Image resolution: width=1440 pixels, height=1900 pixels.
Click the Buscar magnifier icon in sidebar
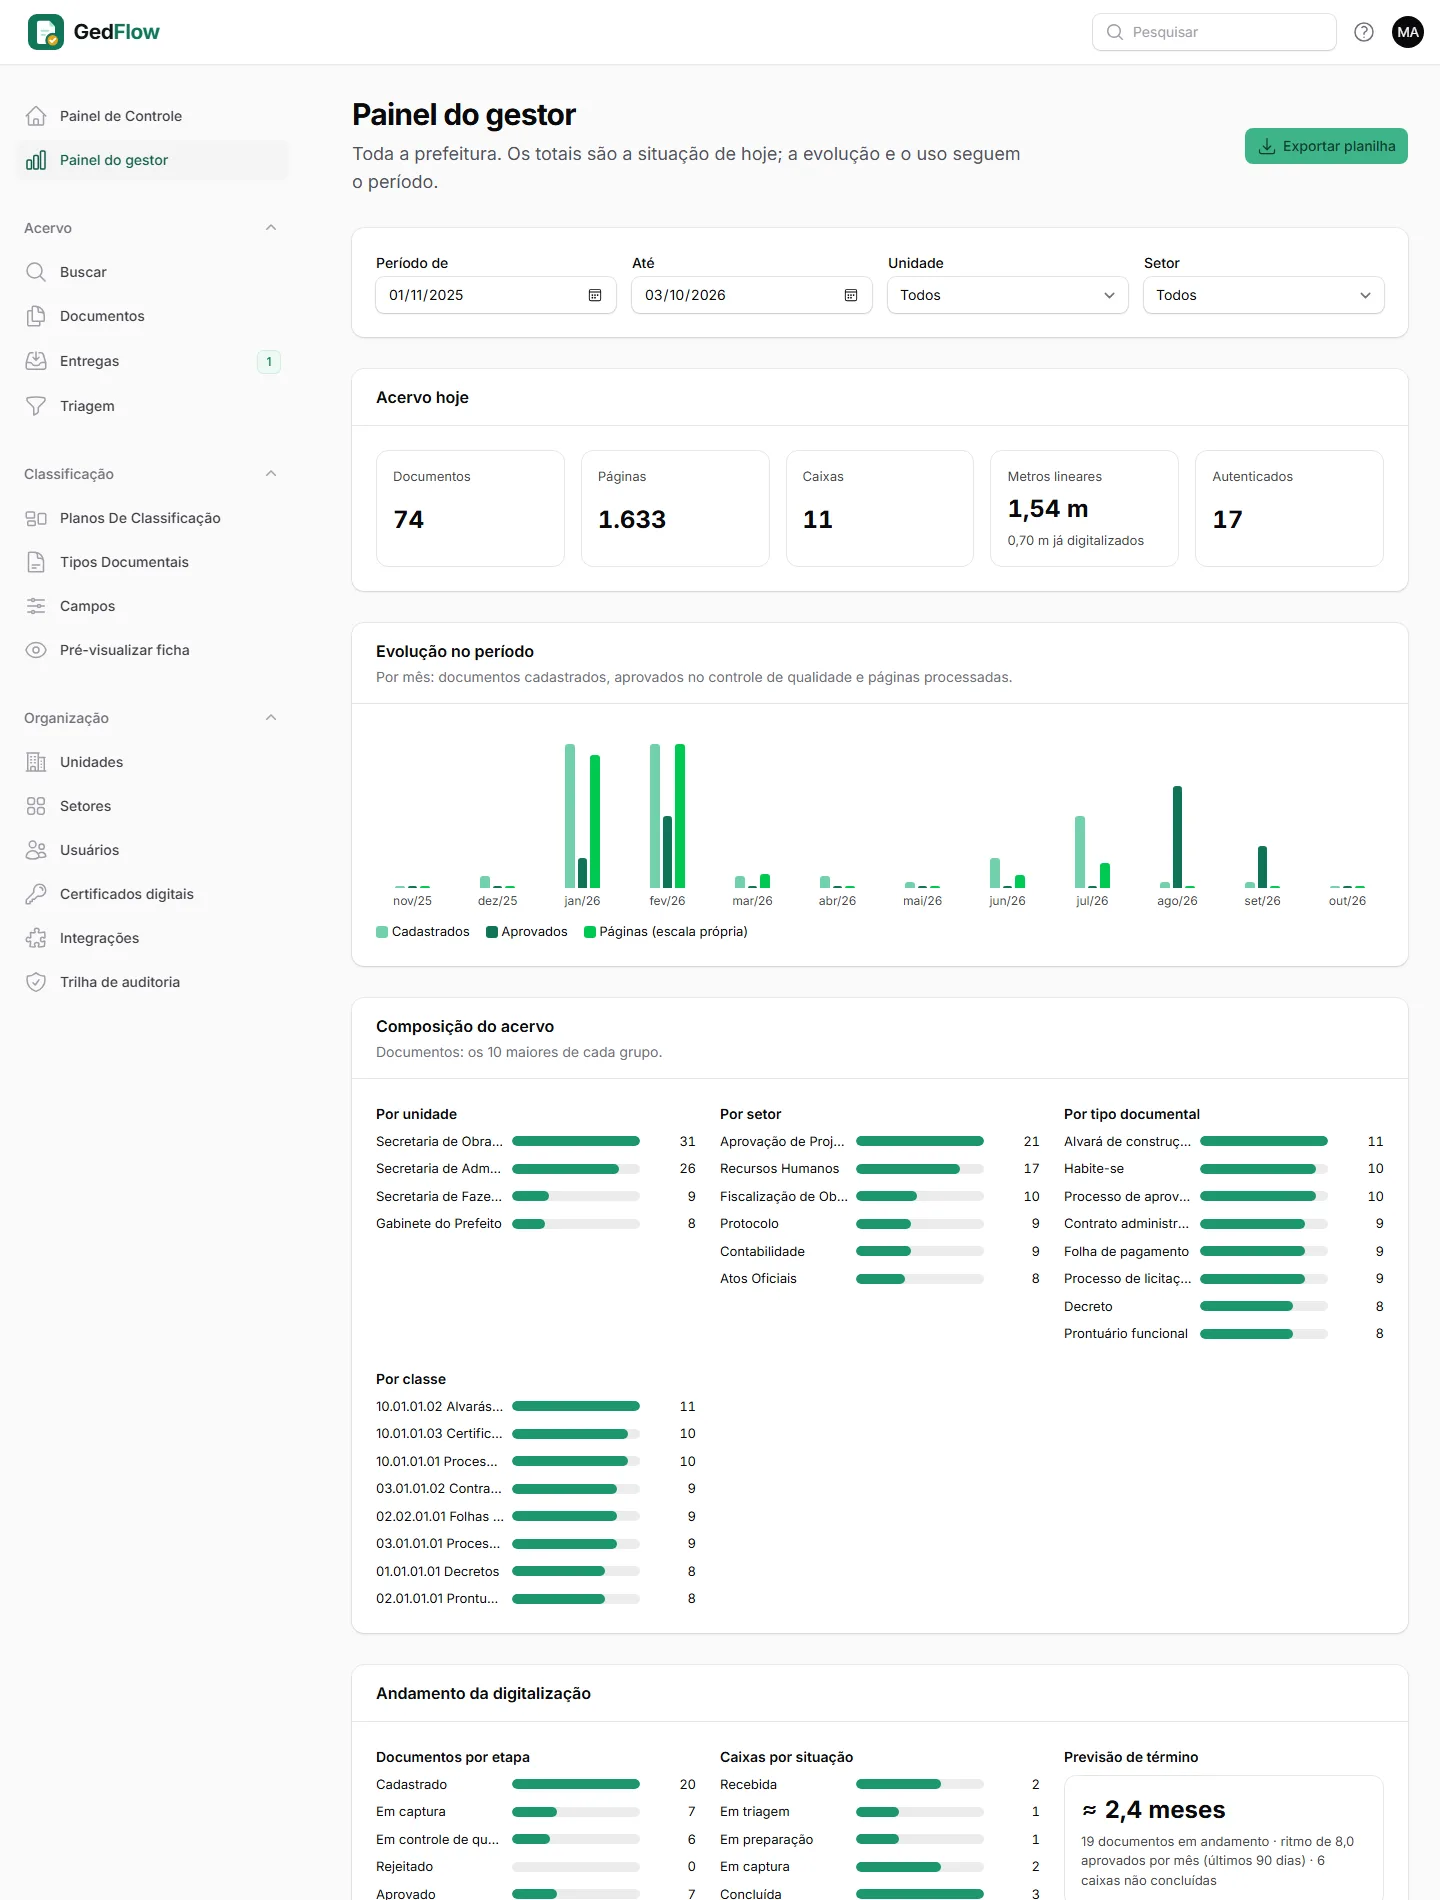coord(36,272)
